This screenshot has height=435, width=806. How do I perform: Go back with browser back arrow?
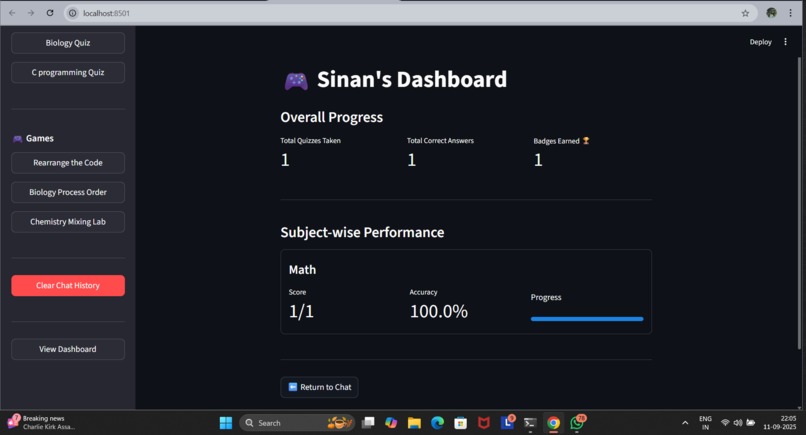point(12,13)
